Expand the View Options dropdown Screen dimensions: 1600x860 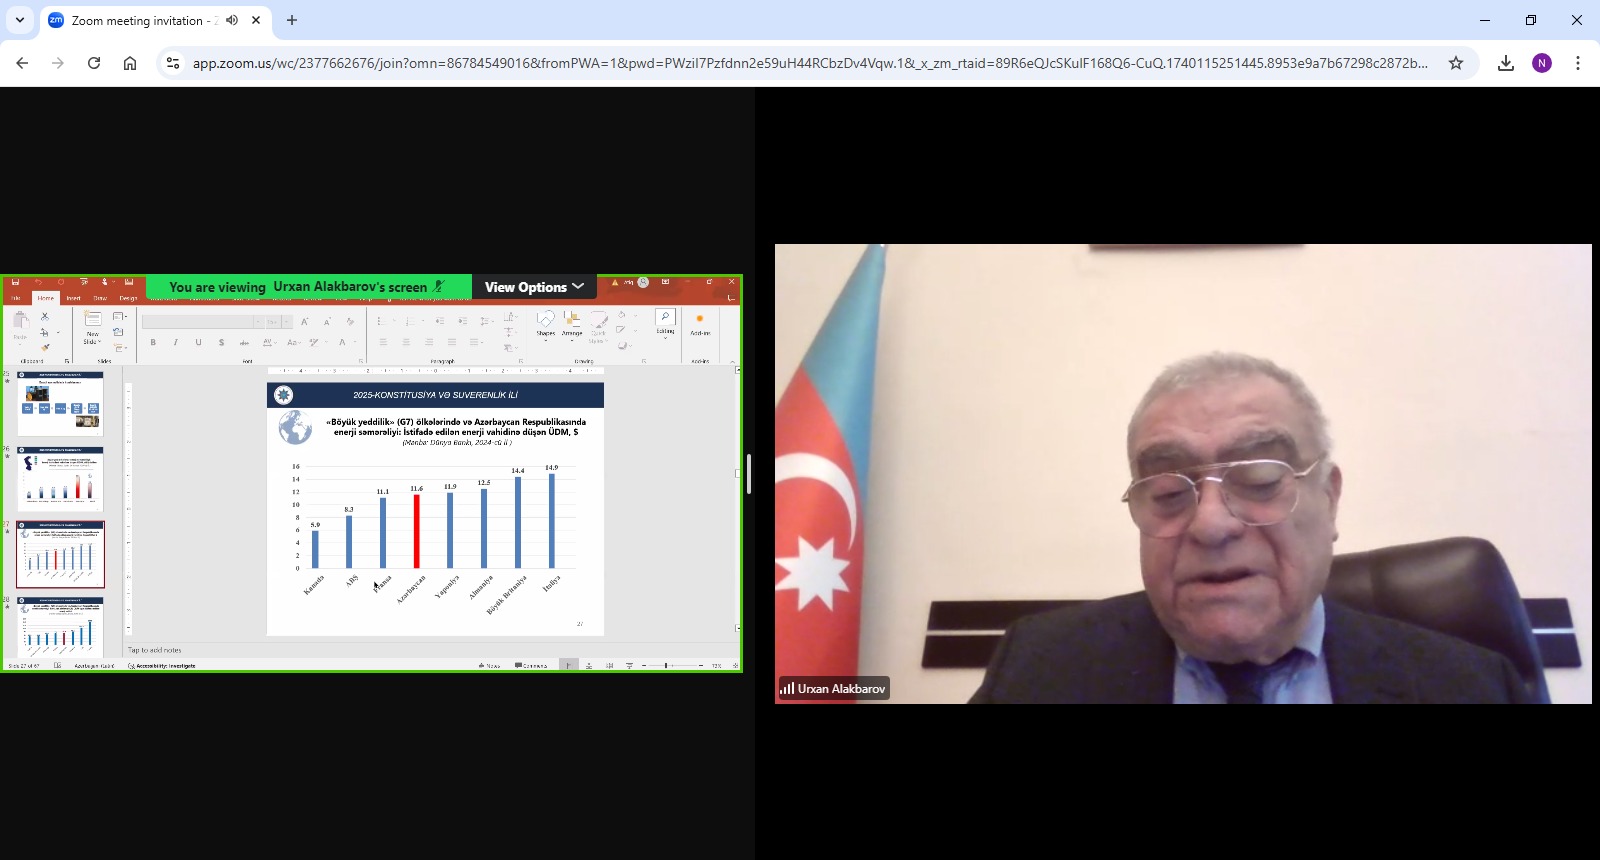pos(534,287)
